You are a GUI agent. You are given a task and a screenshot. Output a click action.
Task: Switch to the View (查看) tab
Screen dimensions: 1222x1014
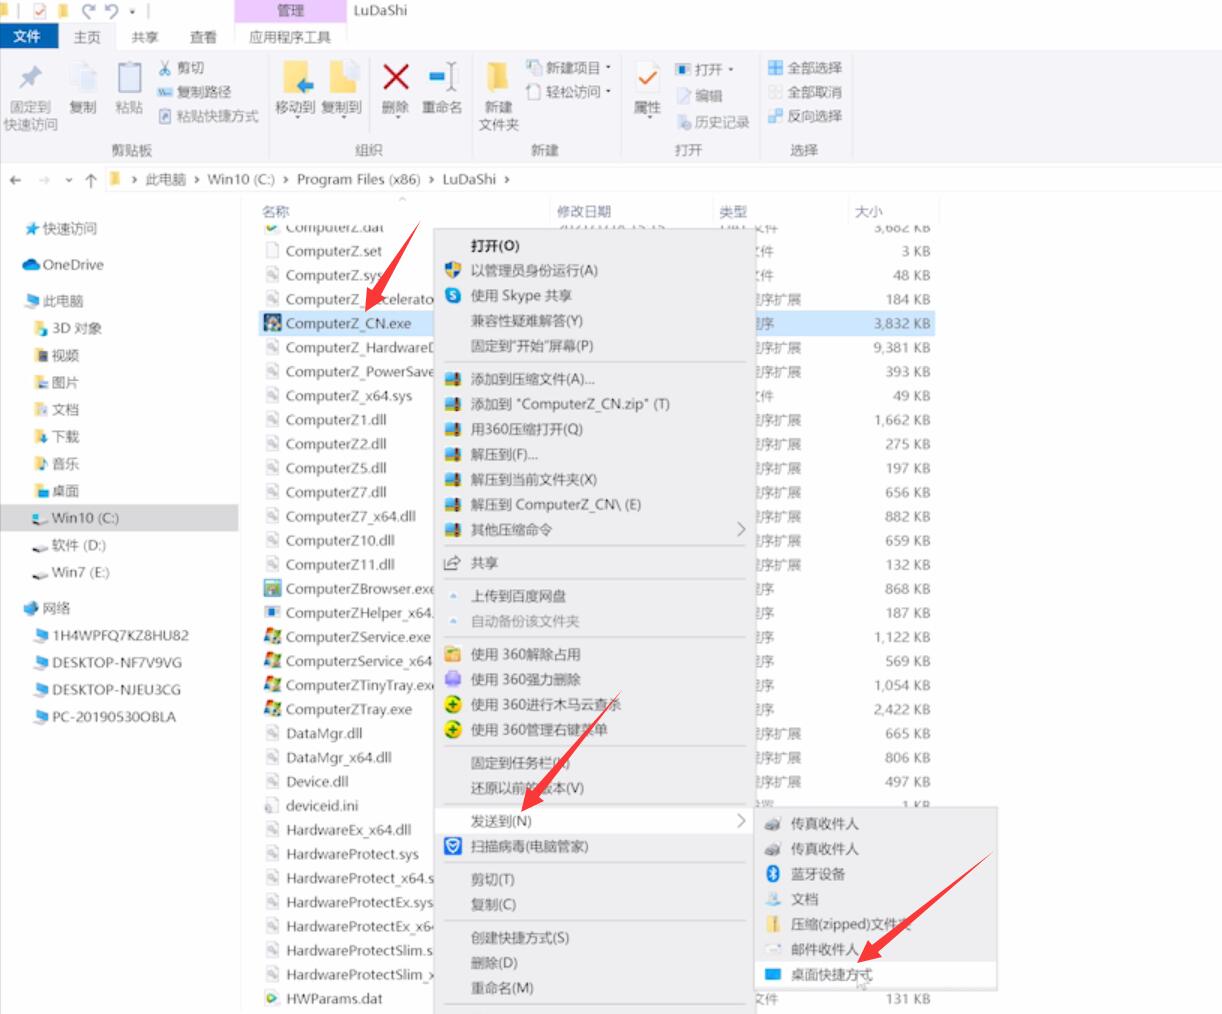pyautogui.click(x=203, y=36)
